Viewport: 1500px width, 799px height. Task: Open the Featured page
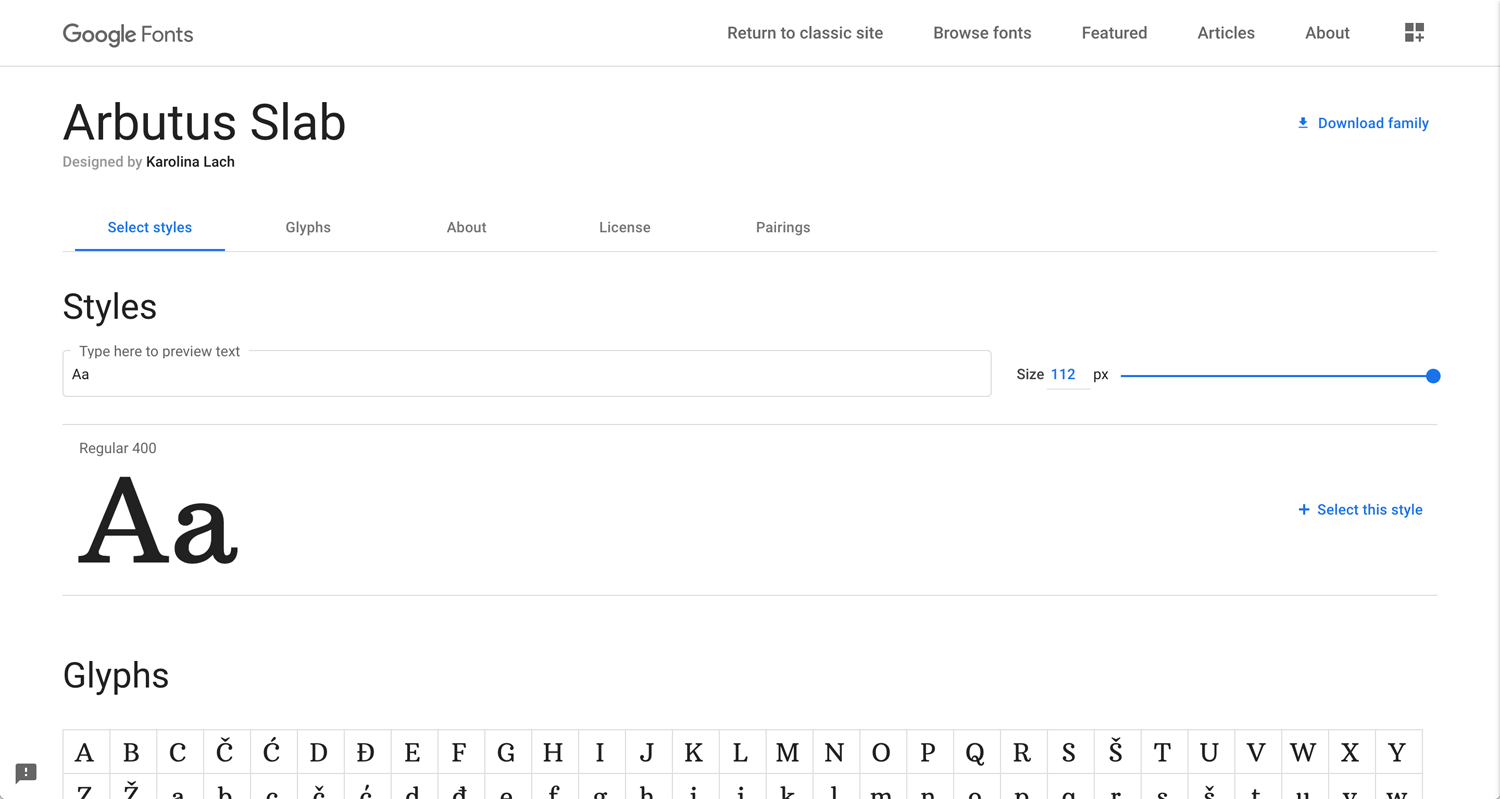[x=1114, y=33]
